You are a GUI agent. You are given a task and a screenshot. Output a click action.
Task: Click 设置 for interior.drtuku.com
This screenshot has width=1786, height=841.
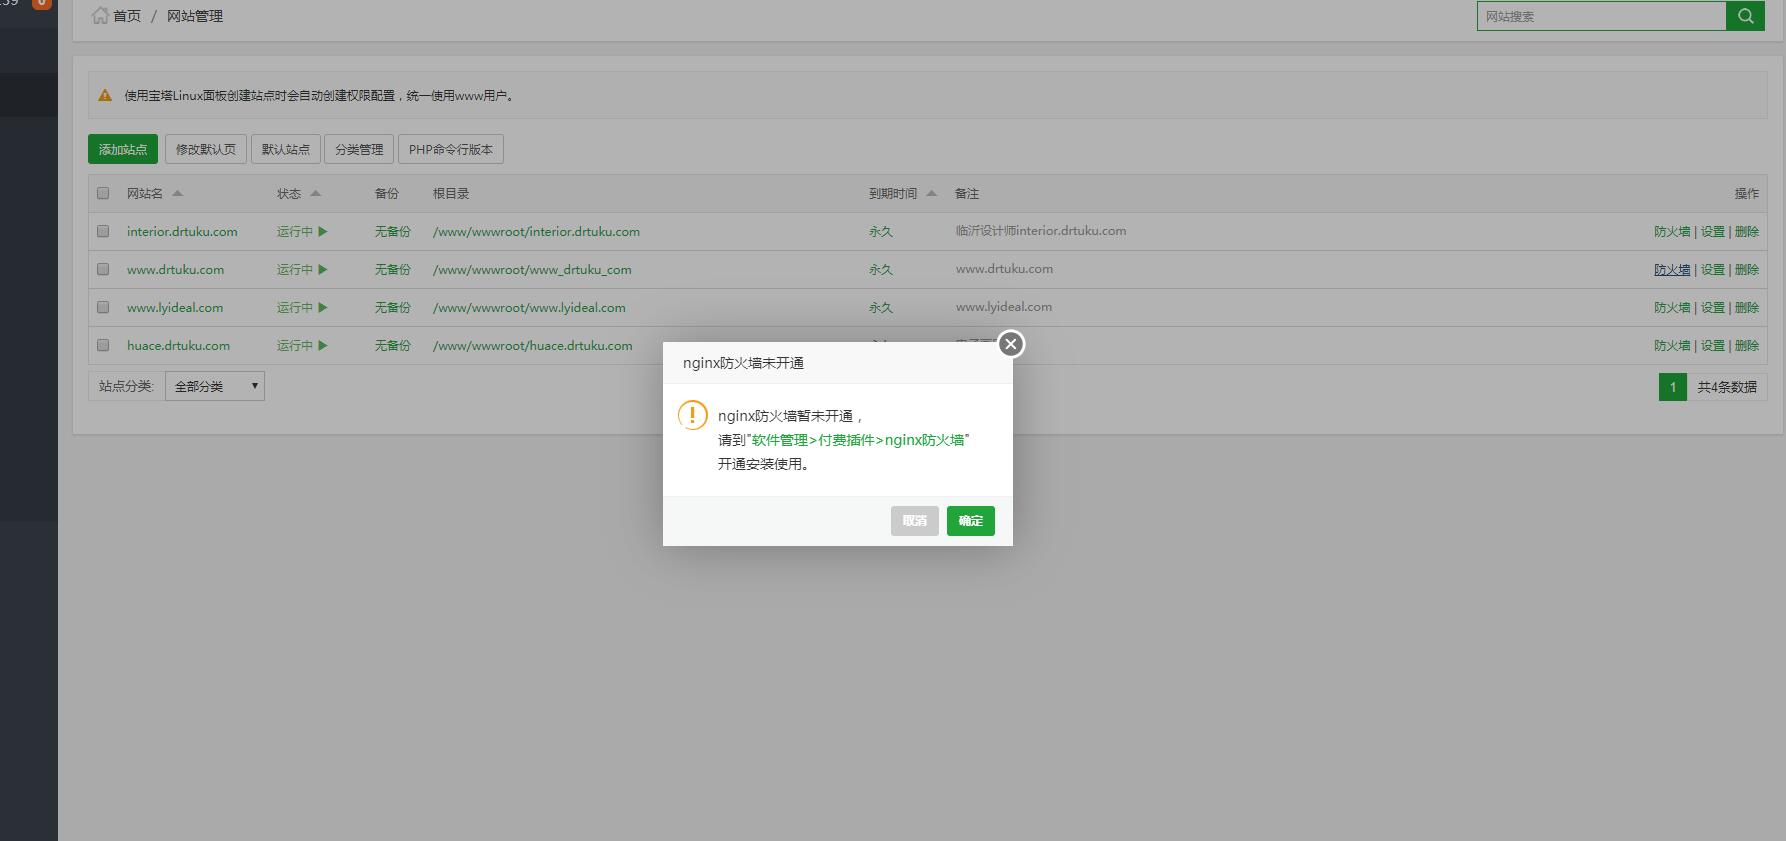[1713, 231]
